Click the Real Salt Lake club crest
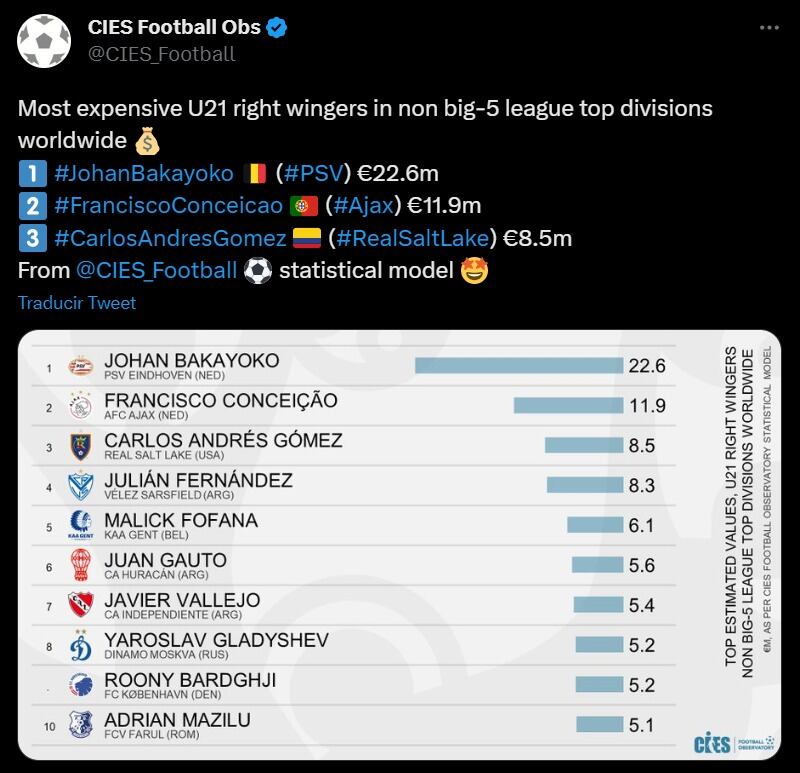This screenshot has width=800, height=773. coord(80,447)
